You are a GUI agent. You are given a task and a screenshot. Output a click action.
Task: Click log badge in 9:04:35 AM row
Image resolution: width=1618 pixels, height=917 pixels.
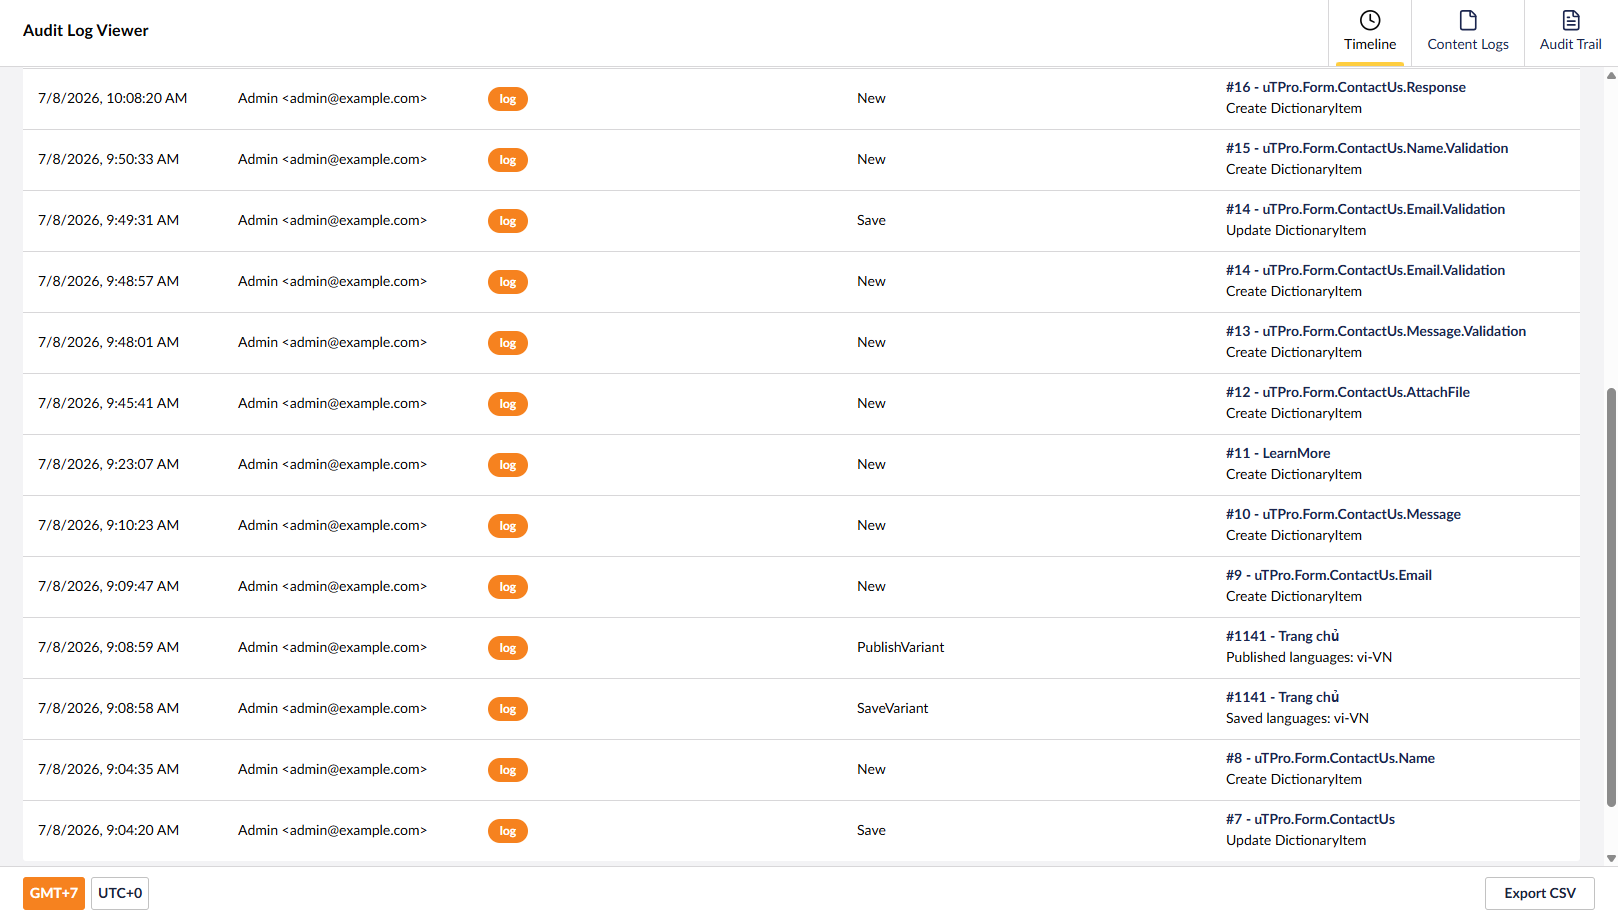[508, 770]
